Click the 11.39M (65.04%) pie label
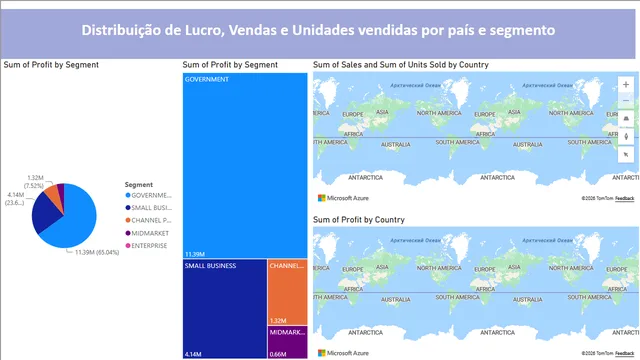This screenshot has height=360, width=640. click(x=97, y=253)
